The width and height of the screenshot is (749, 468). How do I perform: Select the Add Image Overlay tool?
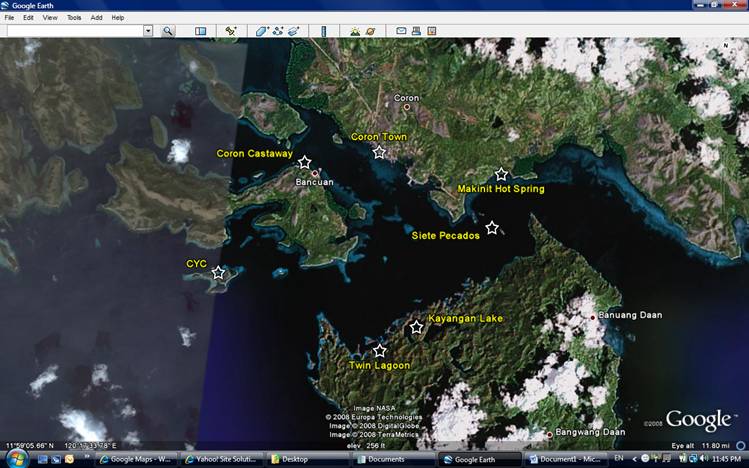pos(293,31)
